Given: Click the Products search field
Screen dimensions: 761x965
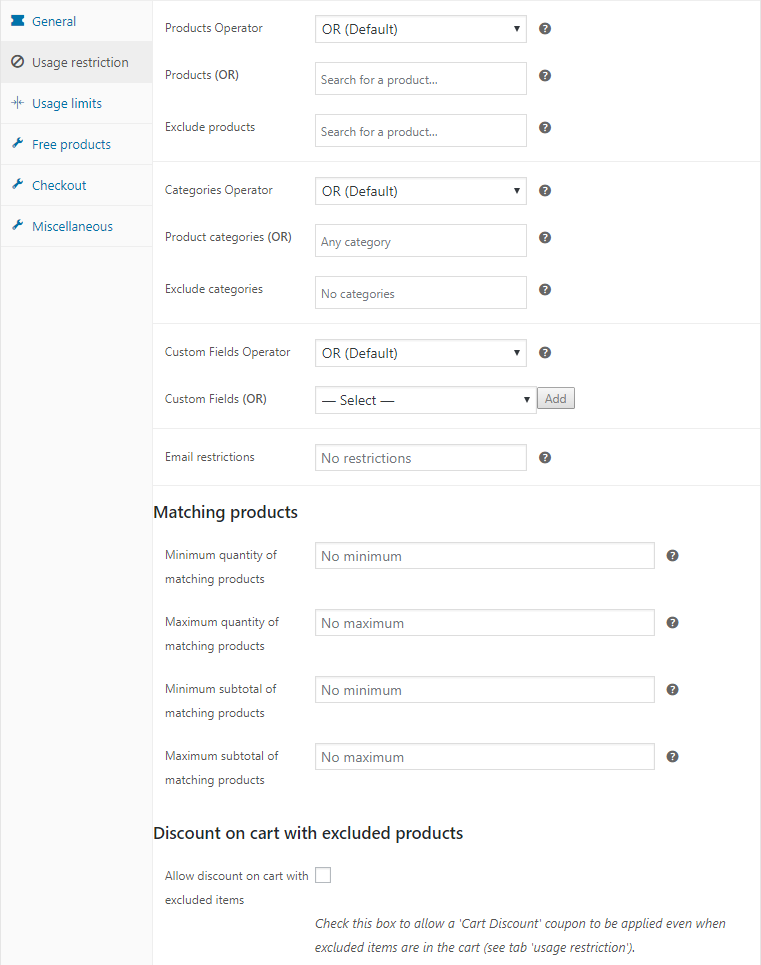Looking at the screenshot, I should click(420, 78).
